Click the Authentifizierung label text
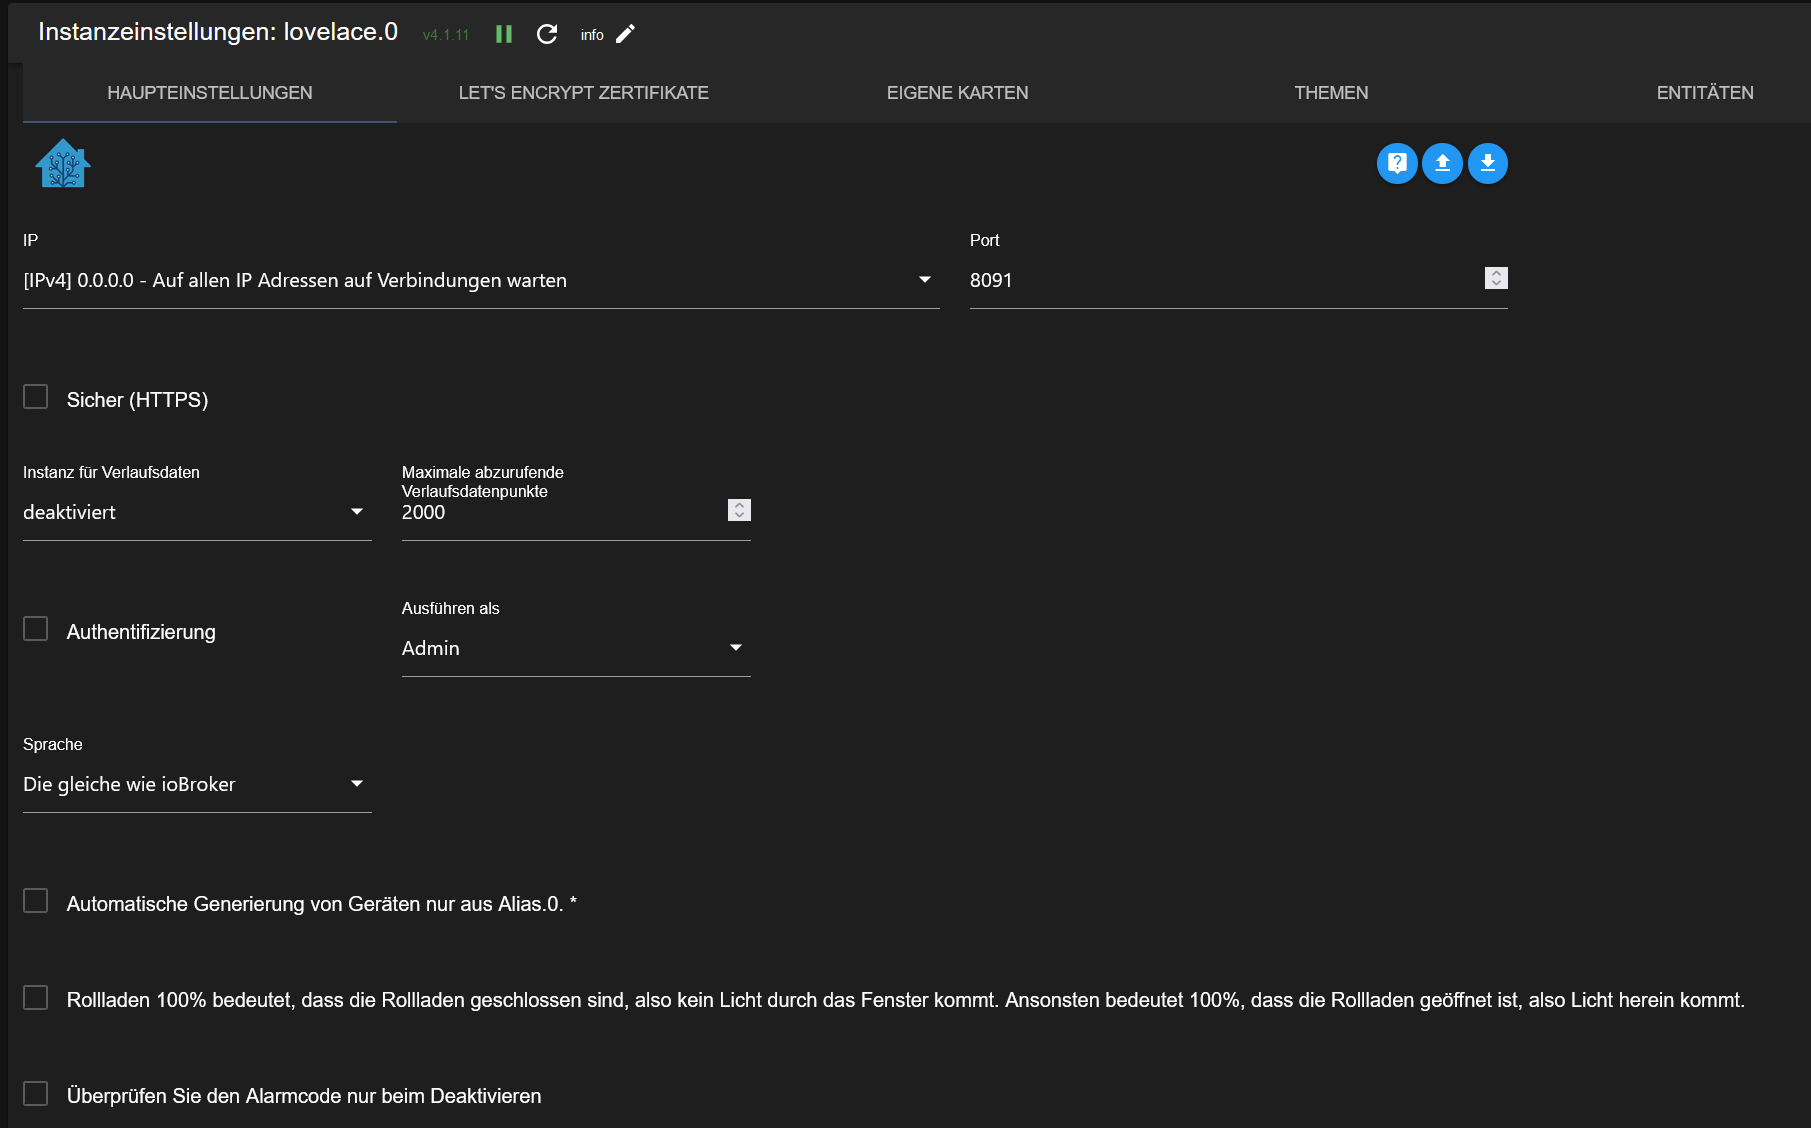Screen dimensions: 1811x1128 point(141,632)
